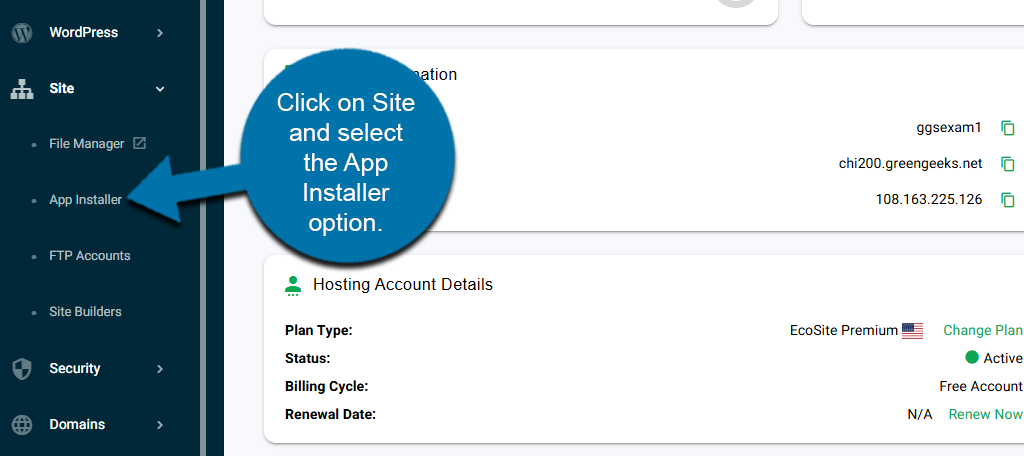Copy the username ggsexam1
The width and height of the screenshot is (1024, 456).
[1008, 128]
